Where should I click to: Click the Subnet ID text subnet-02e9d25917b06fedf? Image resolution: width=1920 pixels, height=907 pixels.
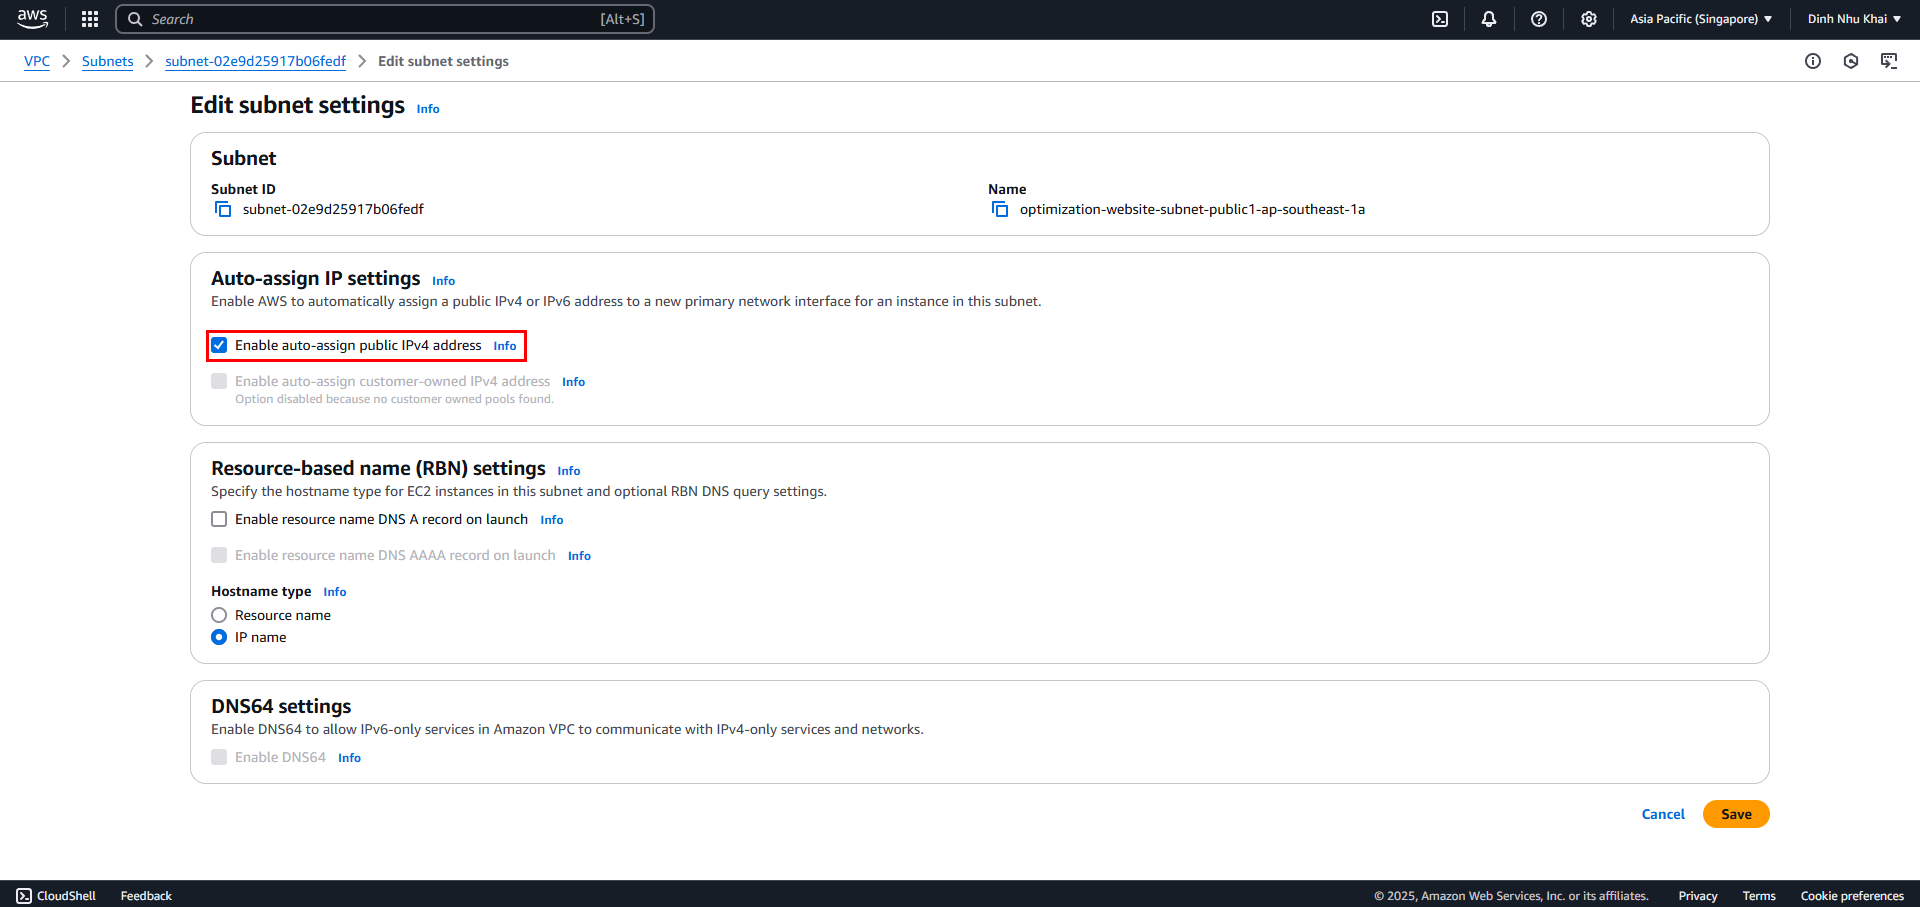tap(333, 209)
